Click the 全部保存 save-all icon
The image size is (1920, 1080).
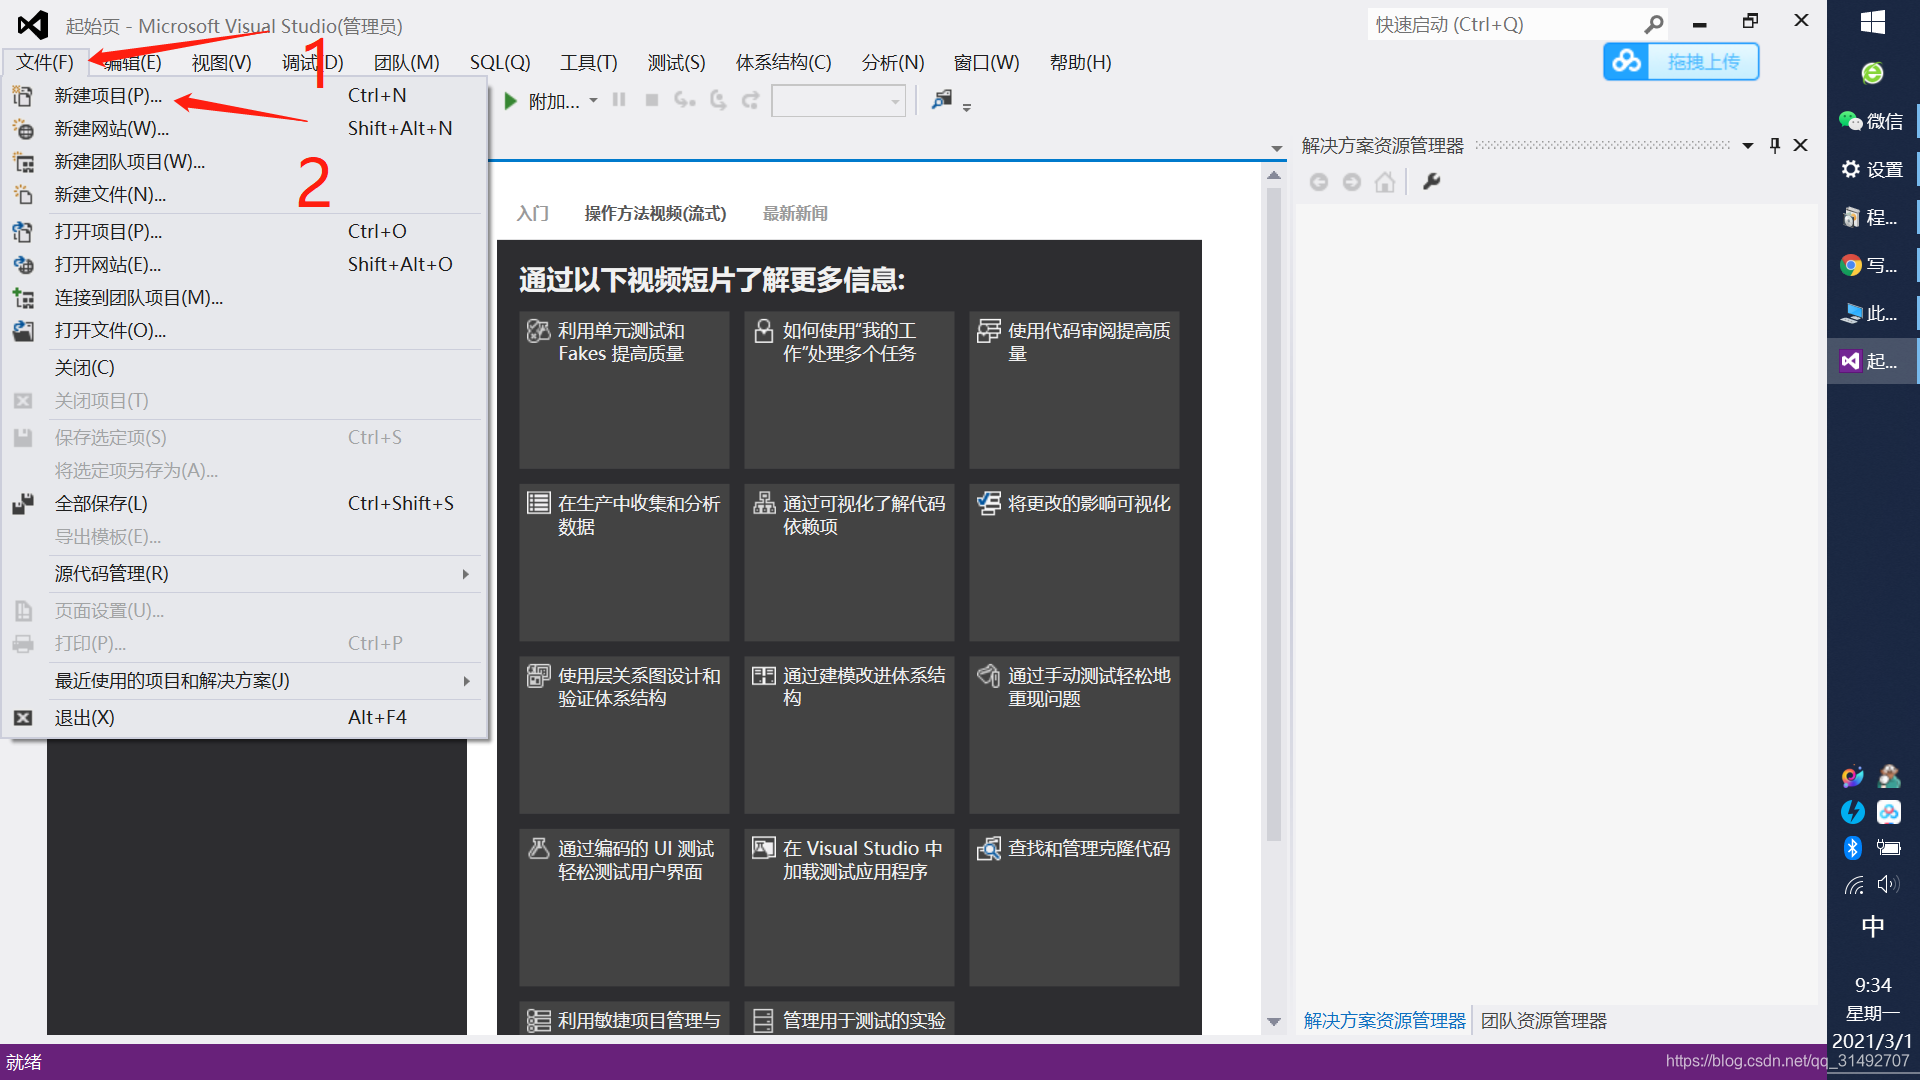(22, 503)
